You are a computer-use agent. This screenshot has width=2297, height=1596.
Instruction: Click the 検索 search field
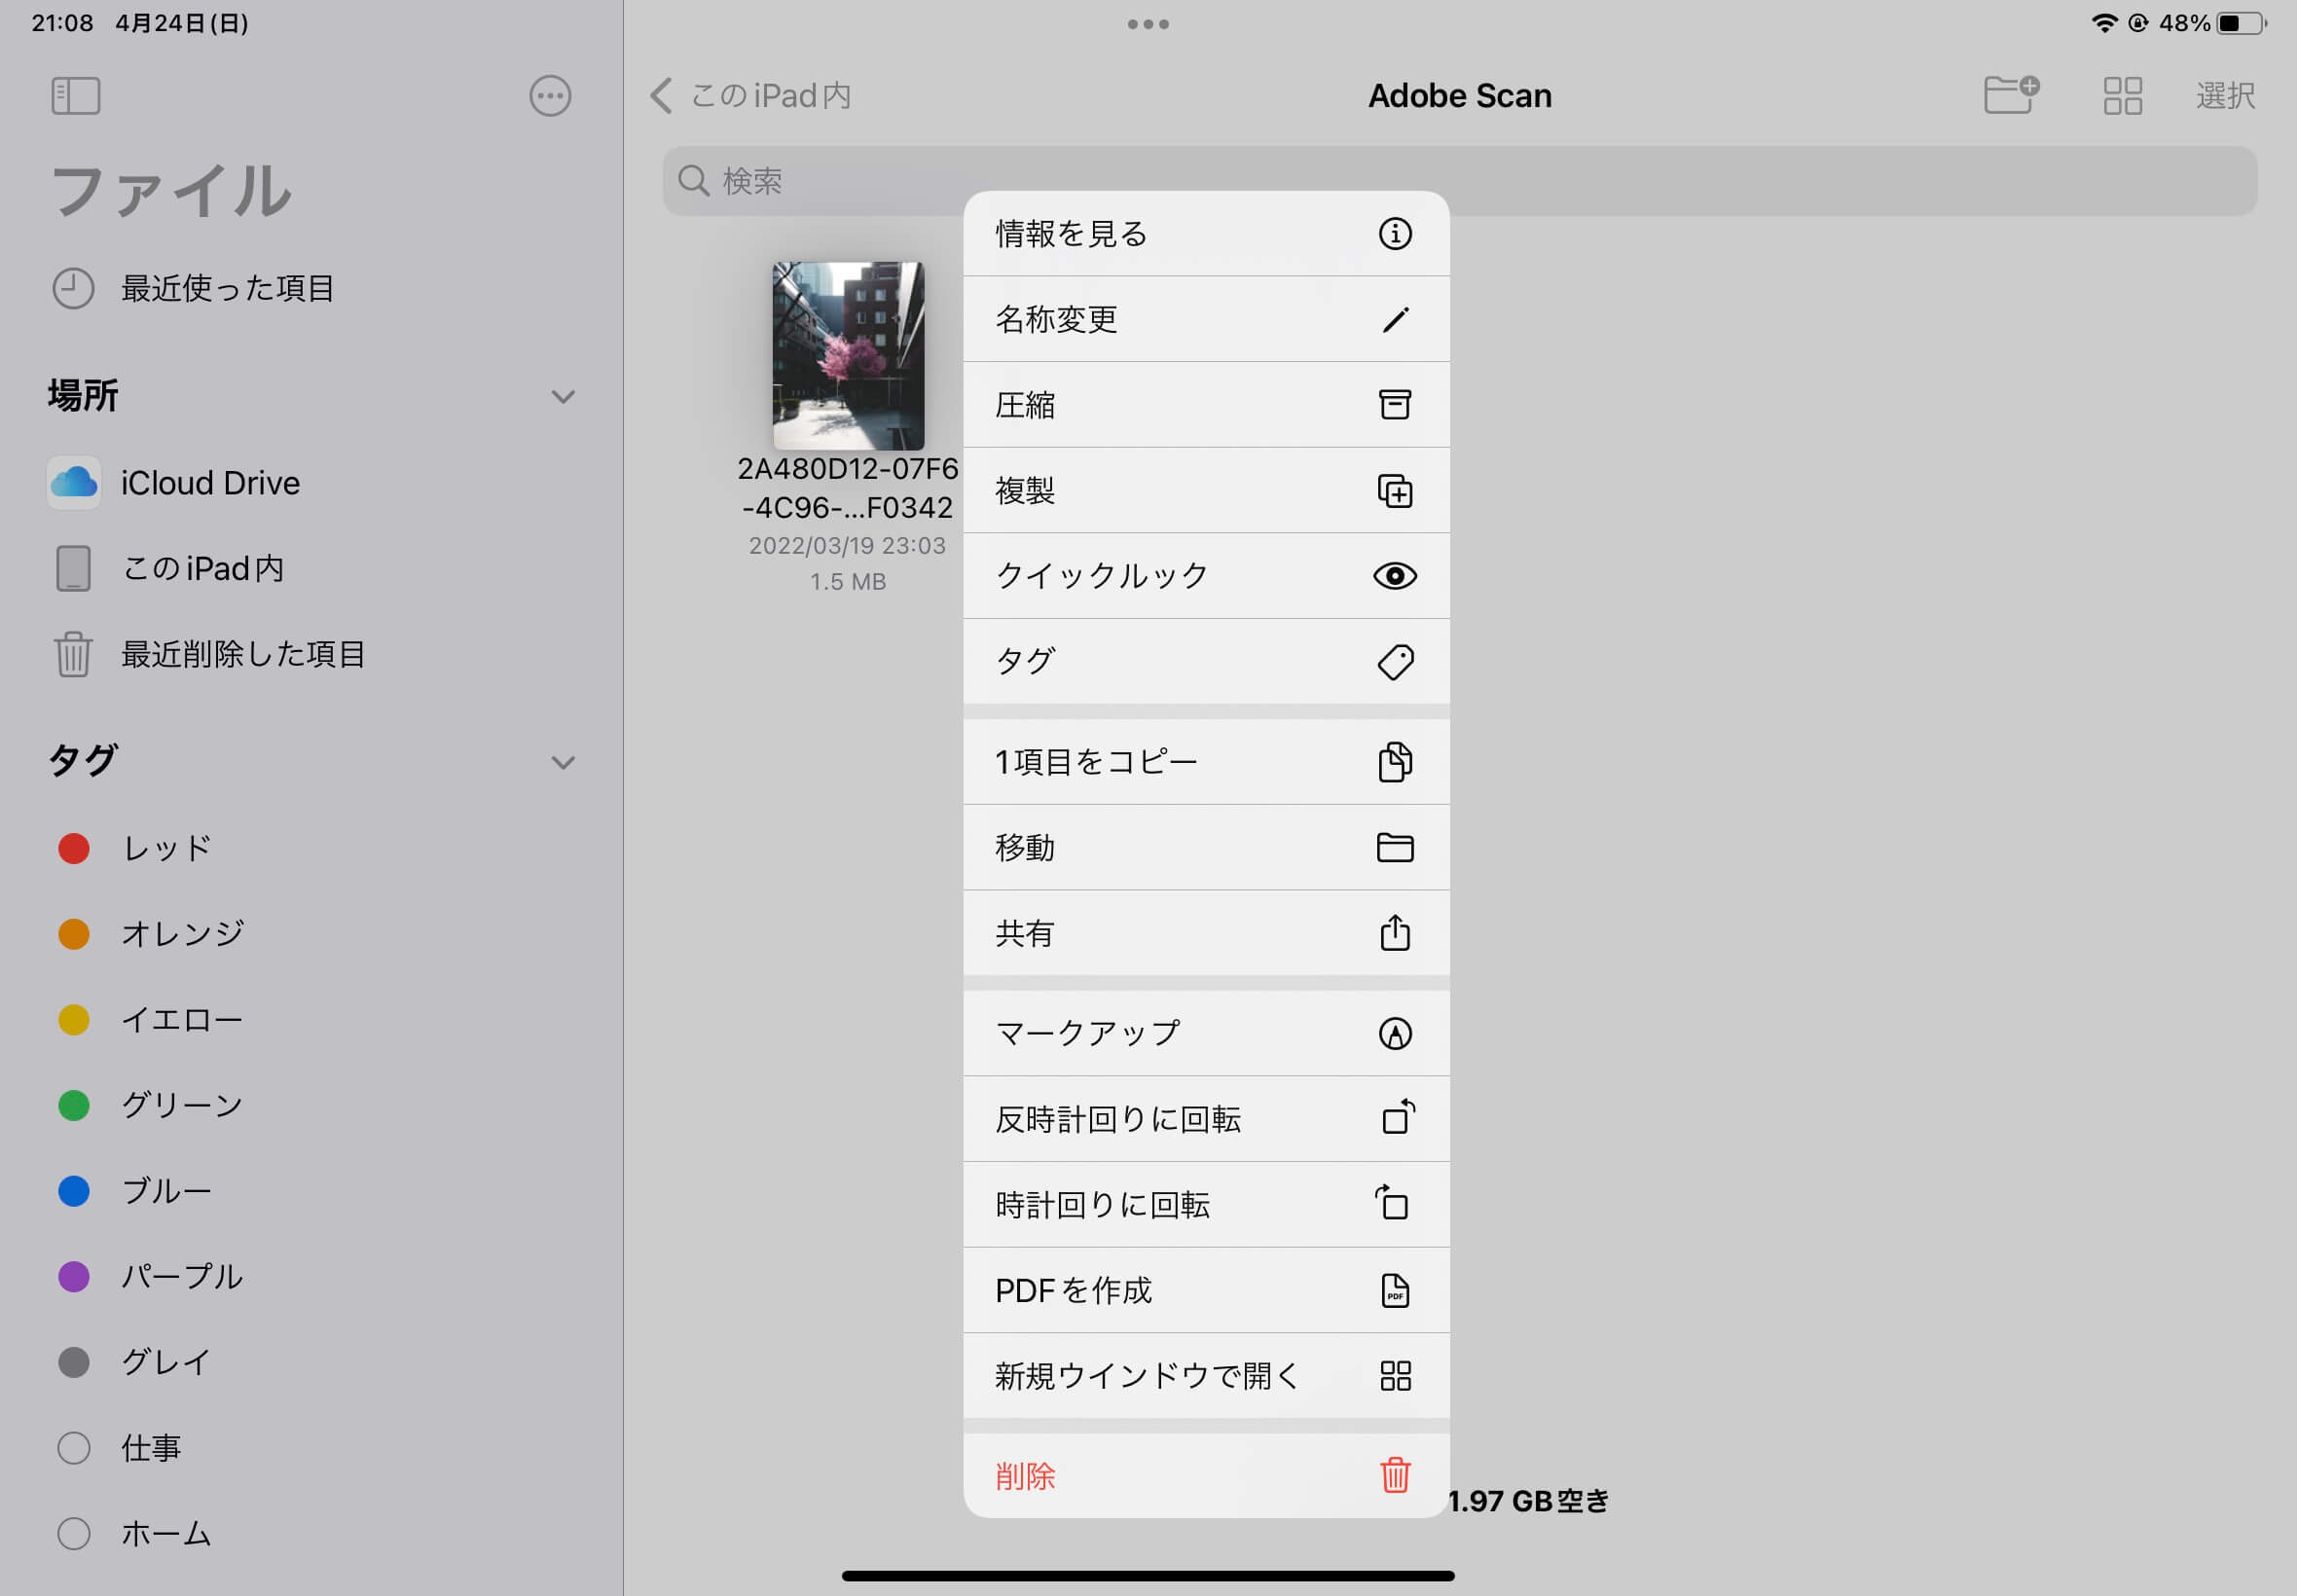click(x=1459, y=181)
